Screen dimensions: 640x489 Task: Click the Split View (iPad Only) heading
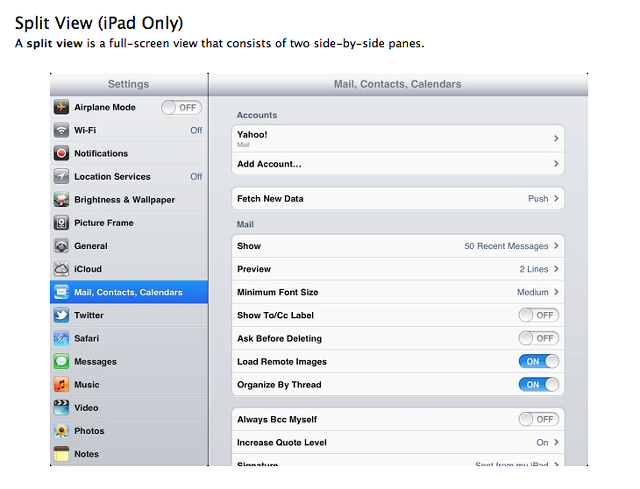point(99,23)
